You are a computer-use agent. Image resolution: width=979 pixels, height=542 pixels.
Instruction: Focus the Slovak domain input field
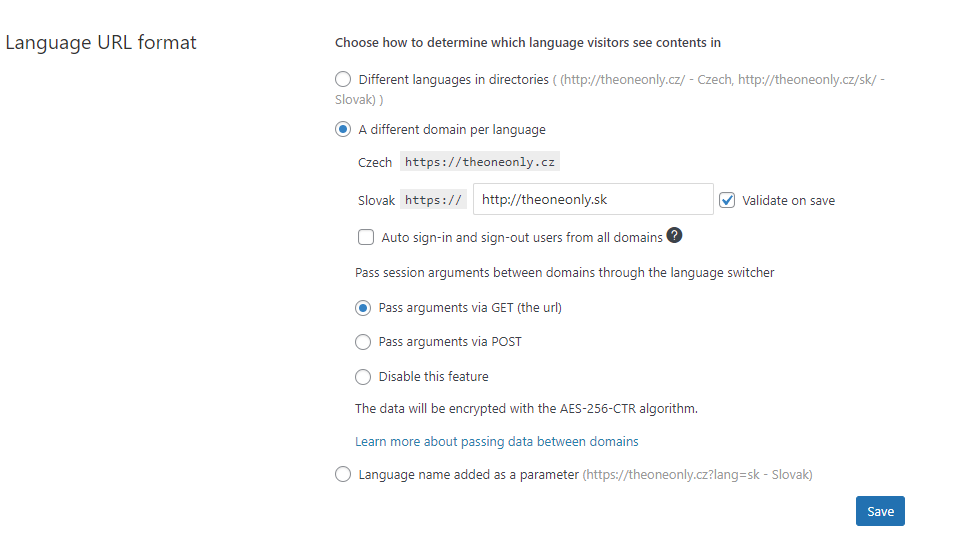point(593,199)
